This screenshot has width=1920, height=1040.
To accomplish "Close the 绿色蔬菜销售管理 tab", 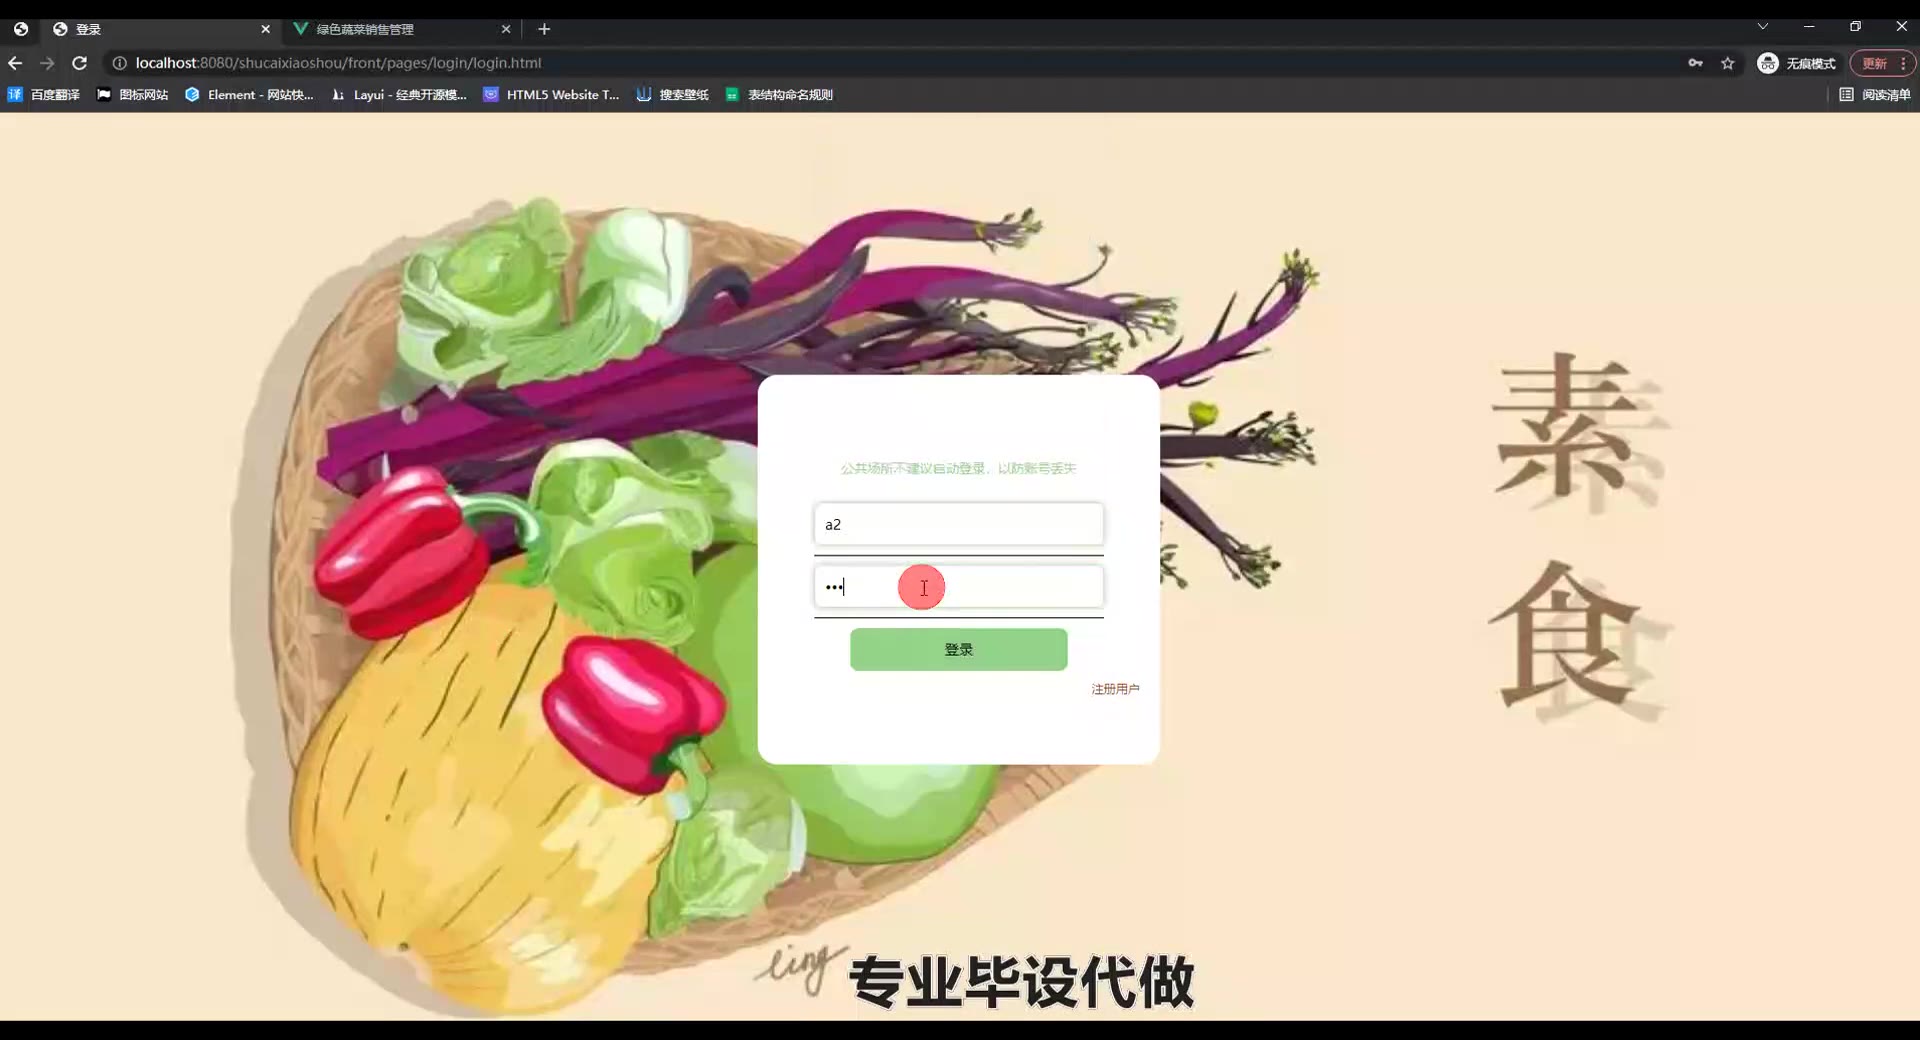I will [506, 29].
